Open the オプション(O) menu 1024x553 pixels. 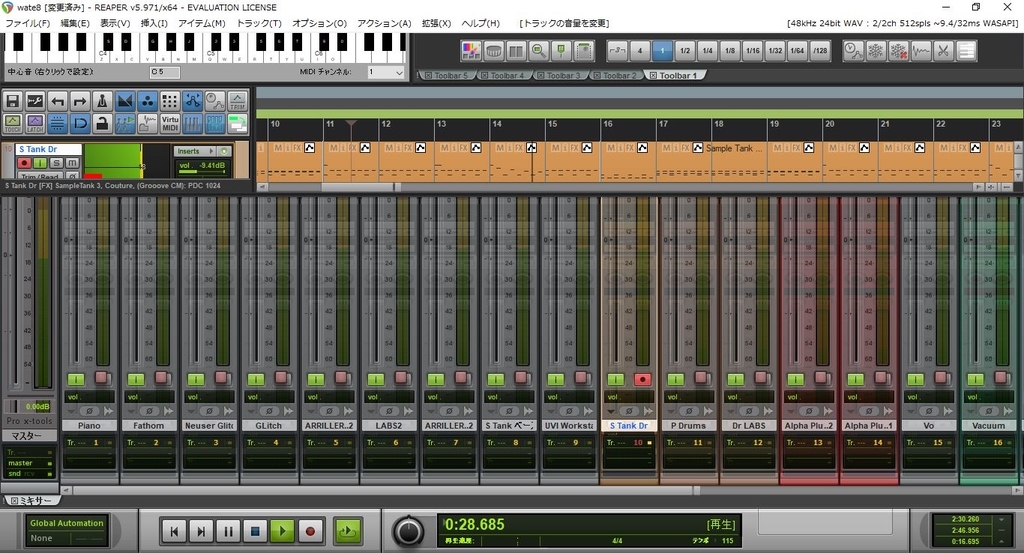coord(319,23)
